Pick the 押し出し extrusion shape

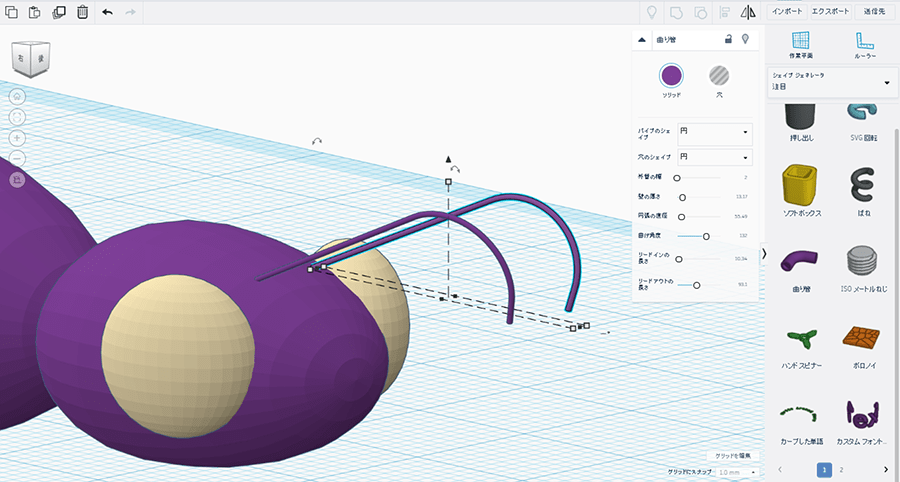tap(802, 123)
